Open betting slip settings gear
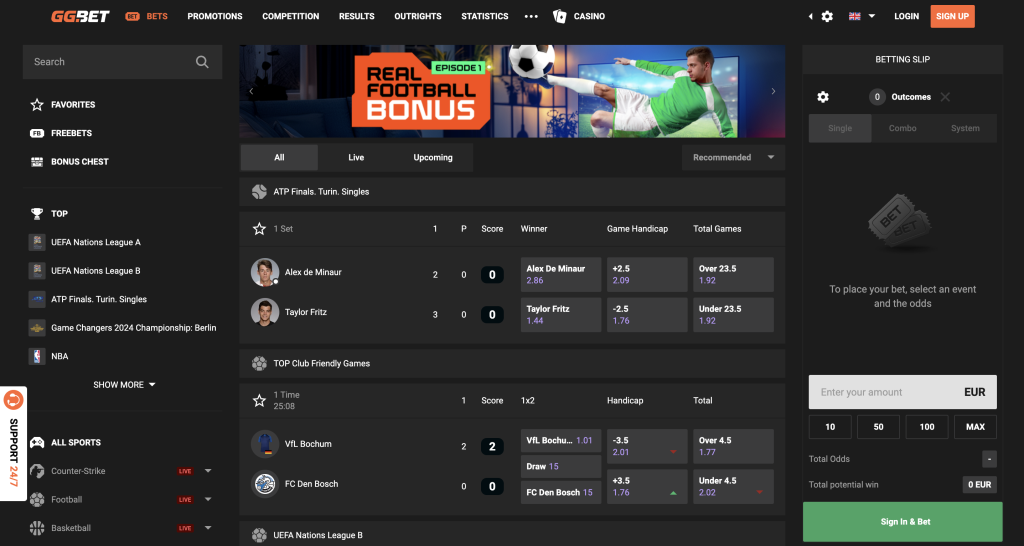This screenshot has width=1024, height=546. tap(823, 97)
